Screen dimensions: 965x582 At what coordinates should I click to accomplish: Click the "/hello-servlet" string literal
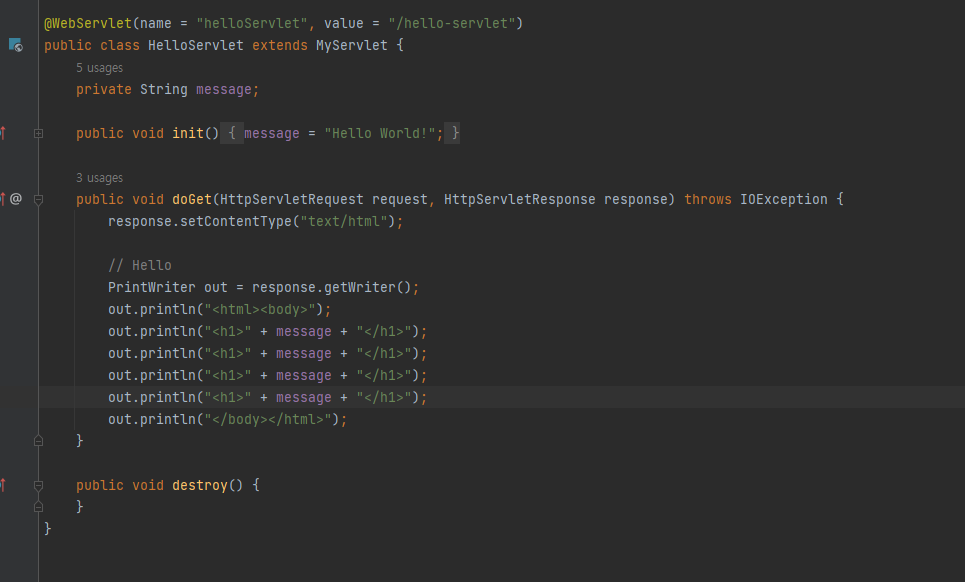[452, 23]
